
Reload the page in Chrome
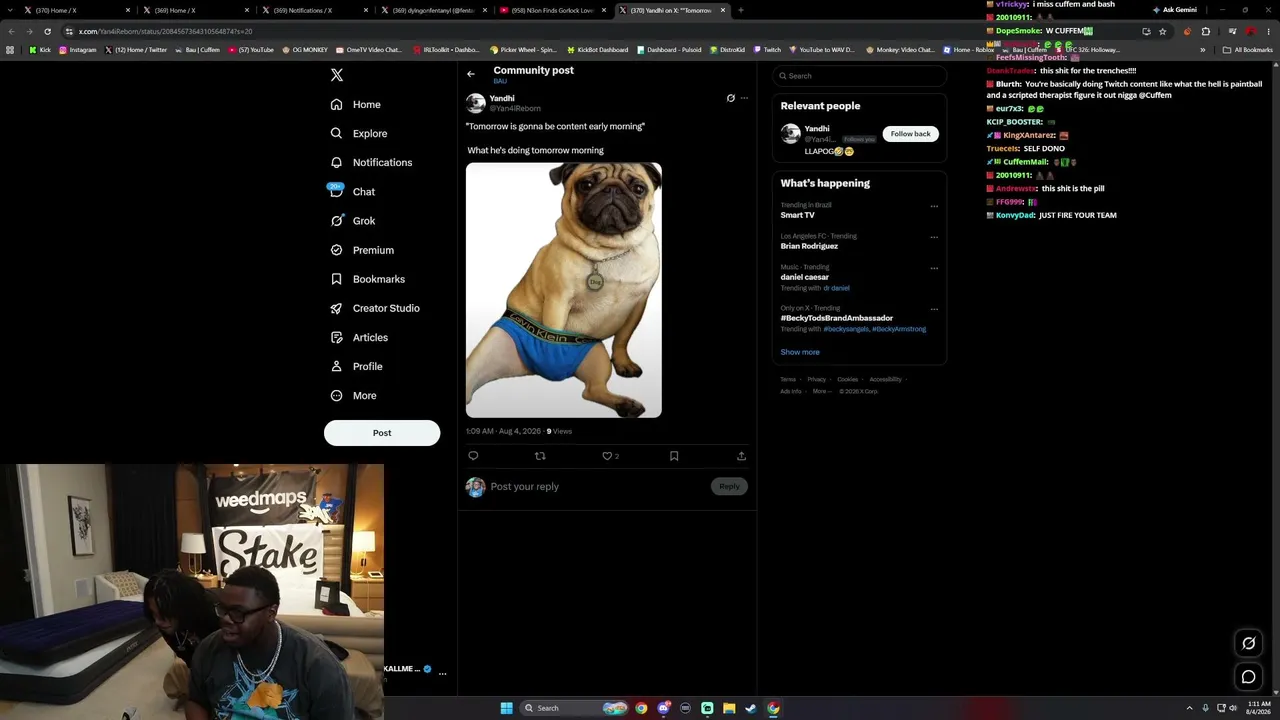click(47, 31)
